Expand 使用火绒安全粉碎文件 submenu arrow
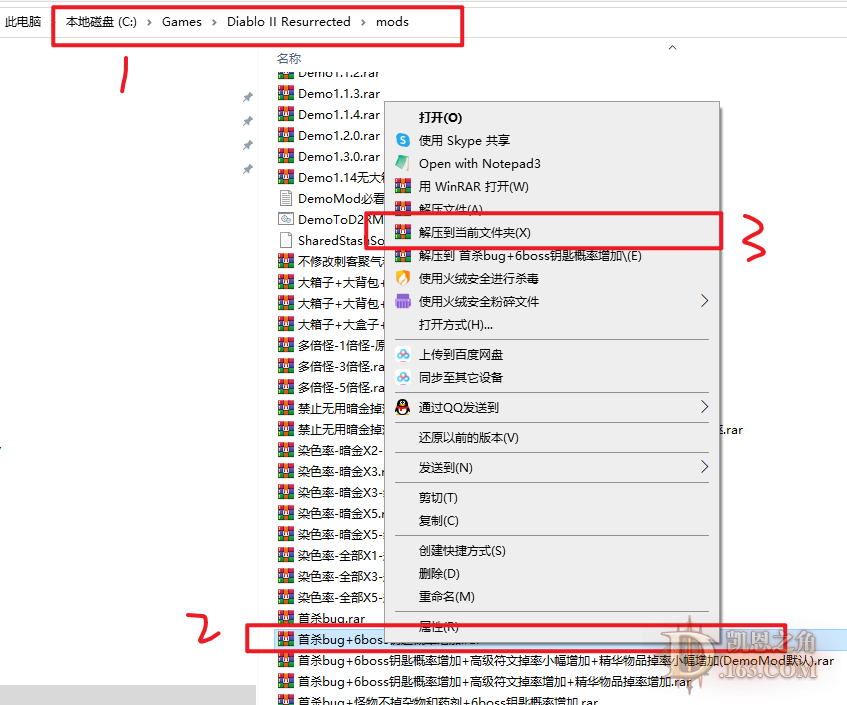Screen dimensions: 847x705 pyautogui.click(x=704, y=301)
